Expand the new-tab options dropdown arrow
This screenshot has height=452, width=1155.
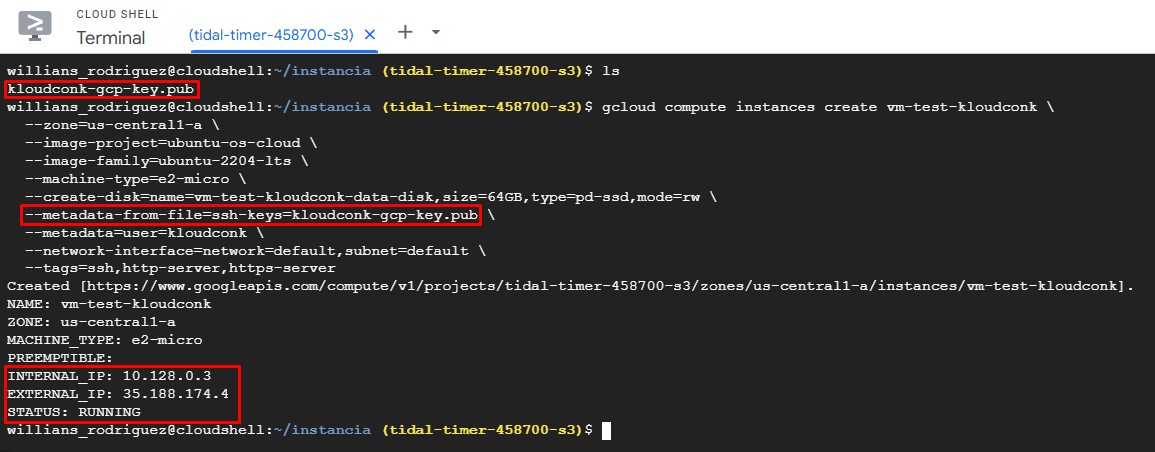(x=436, y=32)
